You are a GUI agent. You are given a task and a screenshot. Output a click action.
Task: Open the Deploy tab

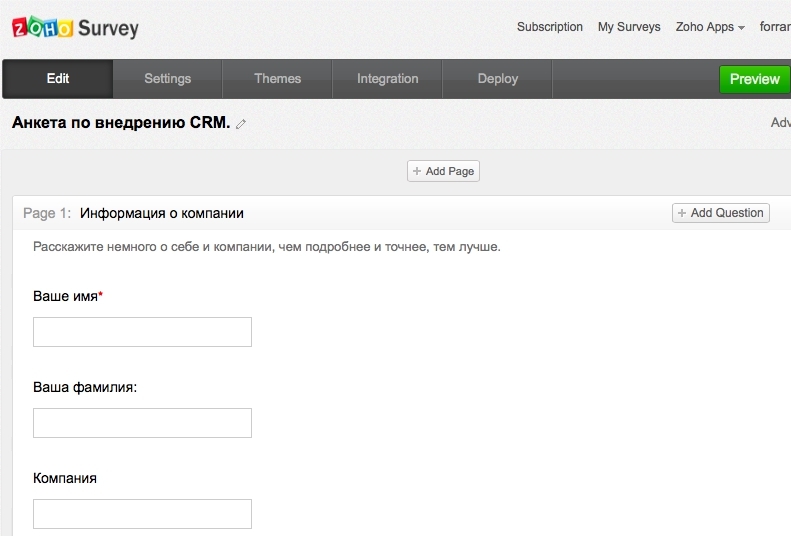click(497, 79)
